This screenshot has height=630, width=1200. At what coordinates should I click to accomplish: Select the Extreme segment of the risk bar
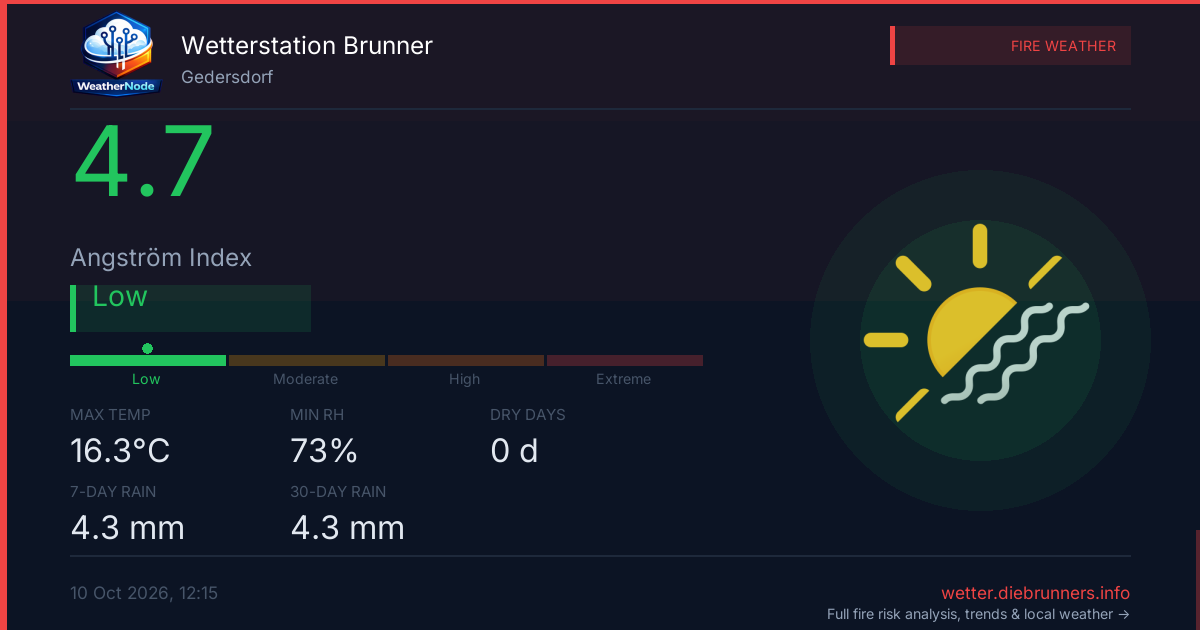tap(625, 360)
